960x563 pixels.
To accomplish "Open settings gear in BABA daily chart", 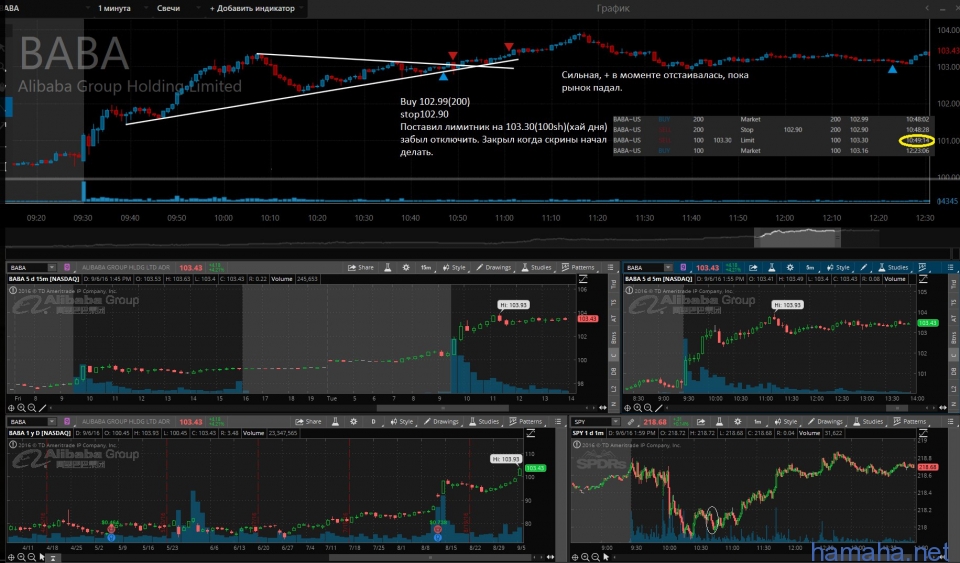I will coord(353,422).
